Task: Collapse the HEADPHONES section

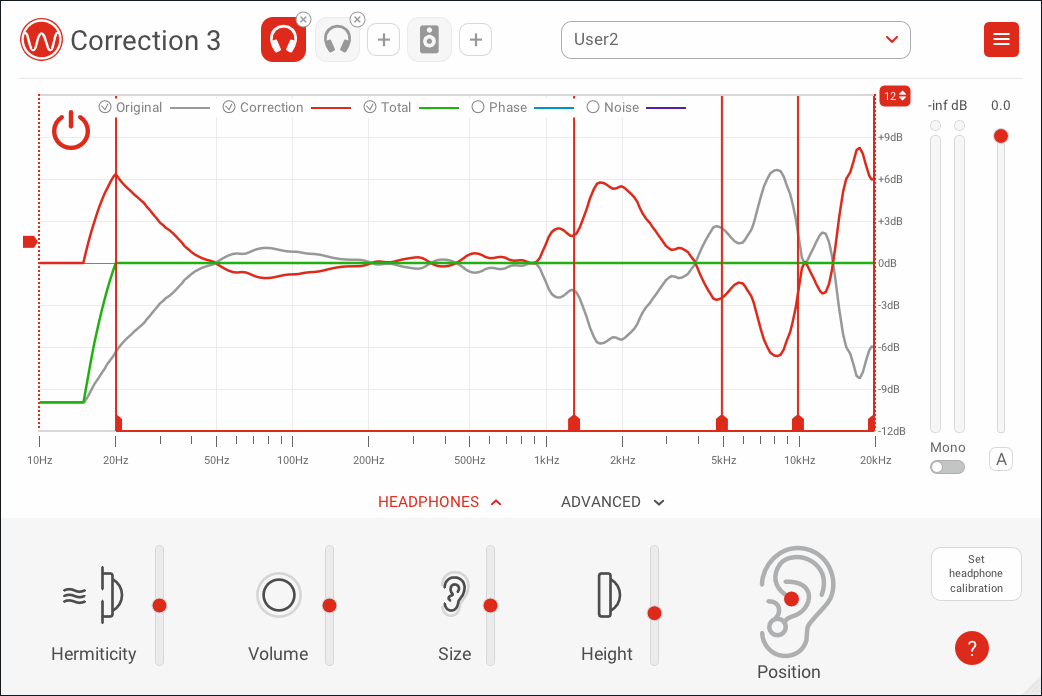Action: [439, 502]
